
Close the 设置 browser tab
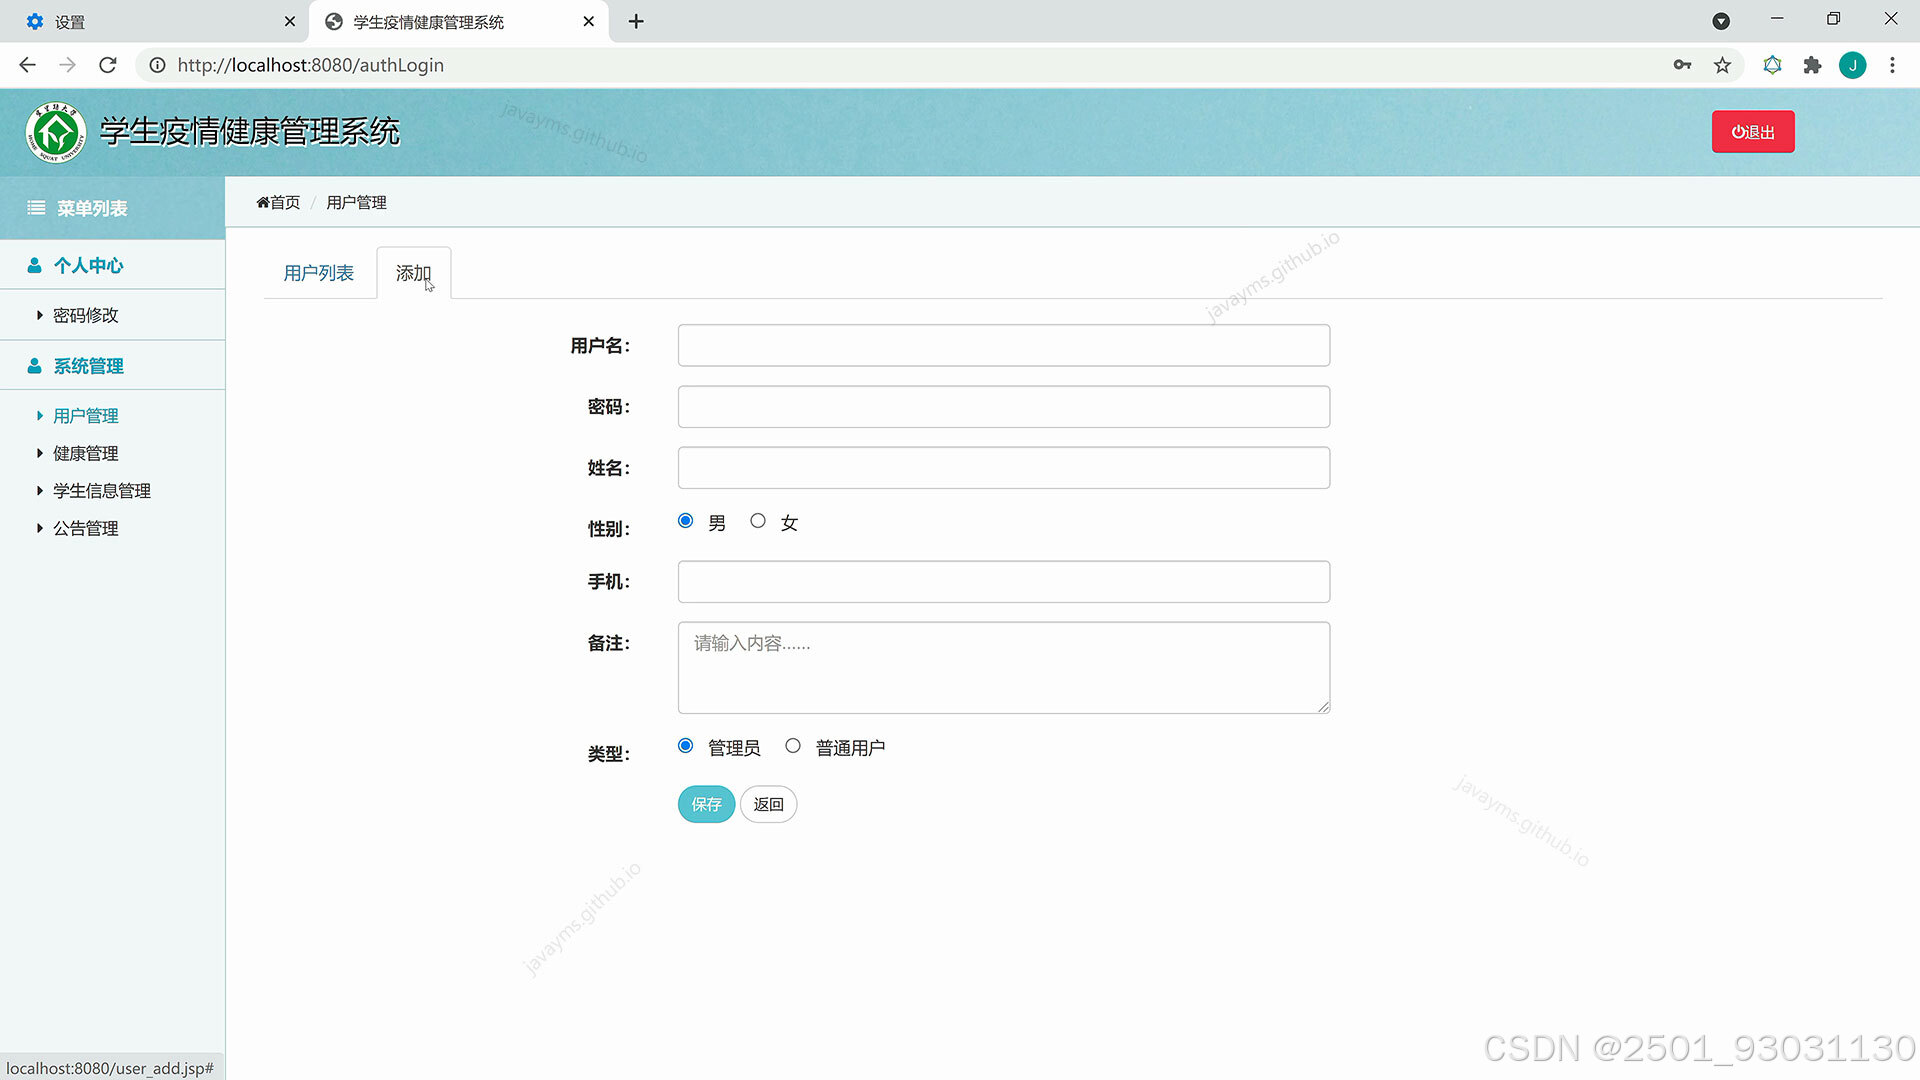tap(290, 21)
